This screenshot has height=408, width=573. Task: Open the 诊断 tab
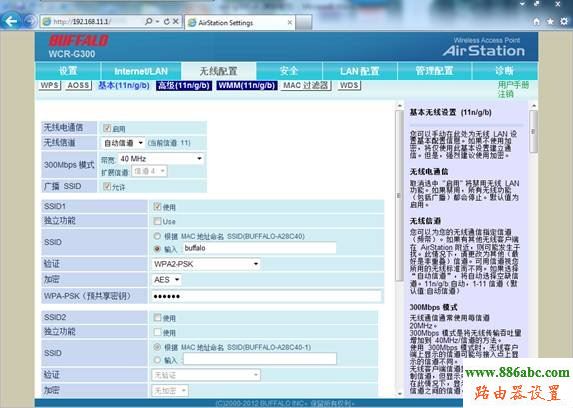pos(505,71)
